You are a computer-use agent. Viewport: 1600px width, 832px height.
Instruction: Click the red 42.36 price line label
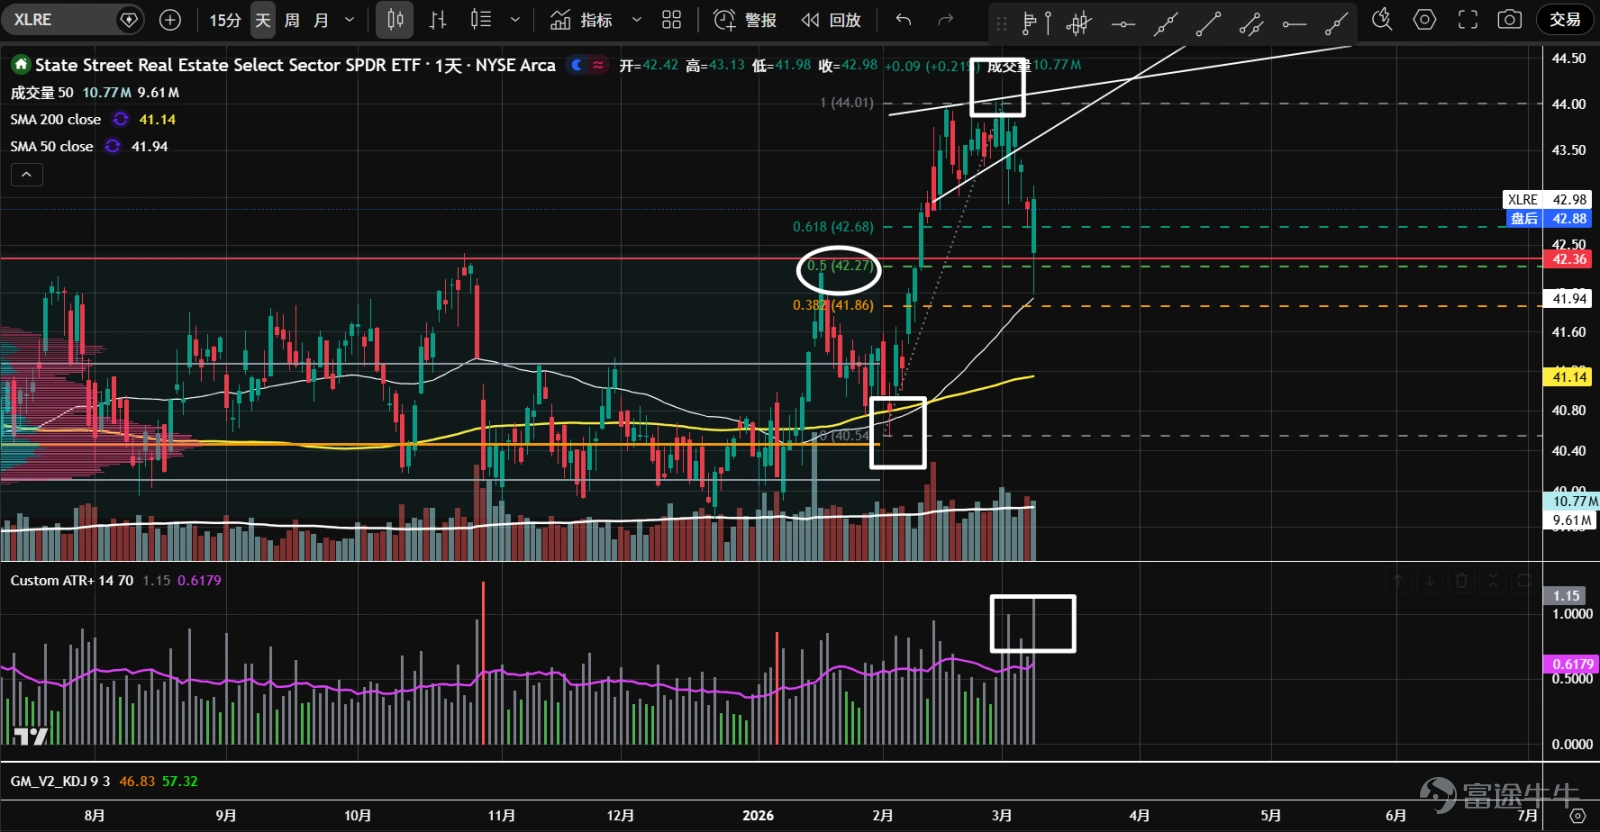pos(1568,259)
